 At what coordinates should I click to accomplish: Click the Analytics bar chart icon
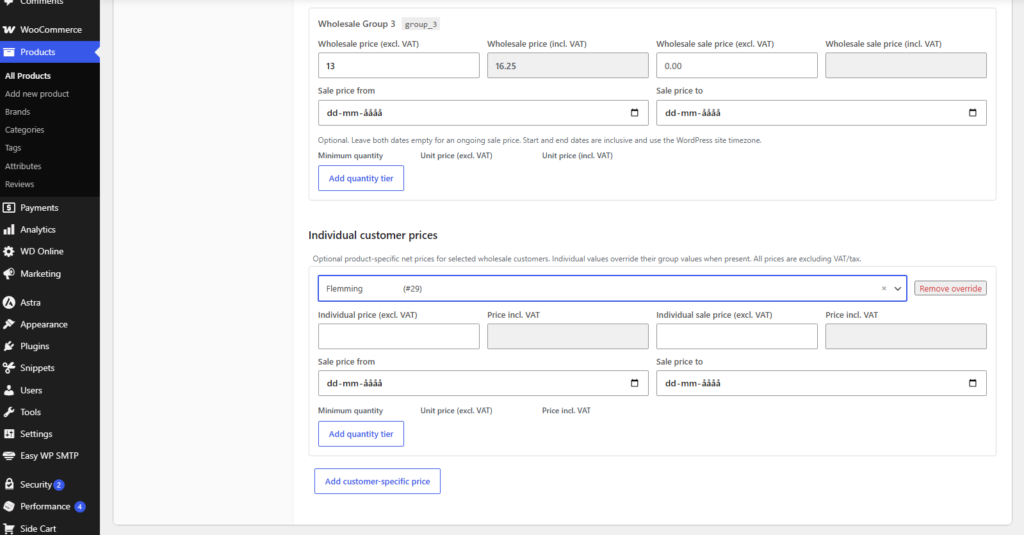click(x=9, y=229)
